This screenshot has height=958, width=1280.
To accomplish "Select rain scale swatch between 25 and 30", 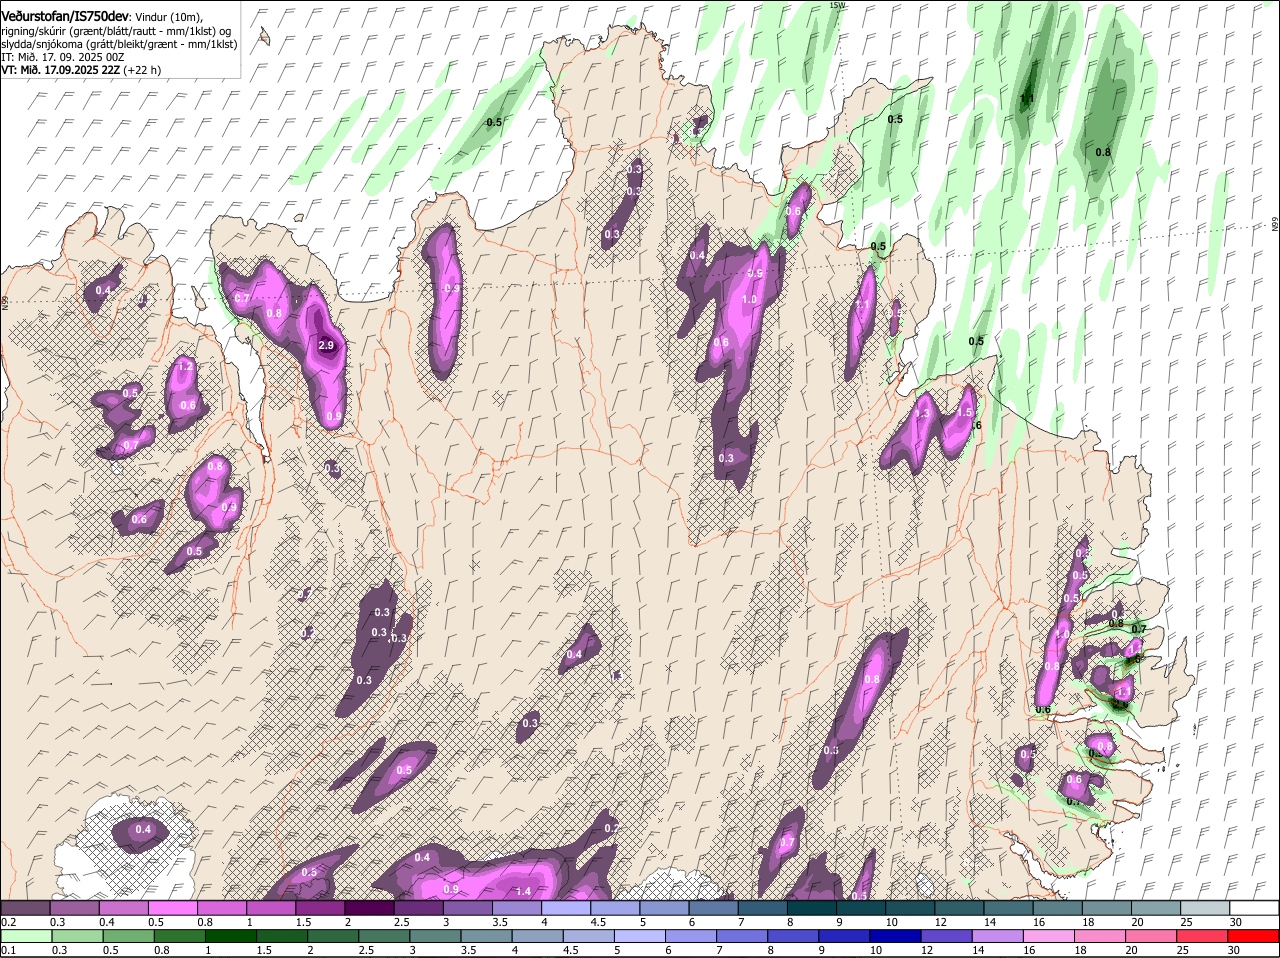I will click(1202, 937).
